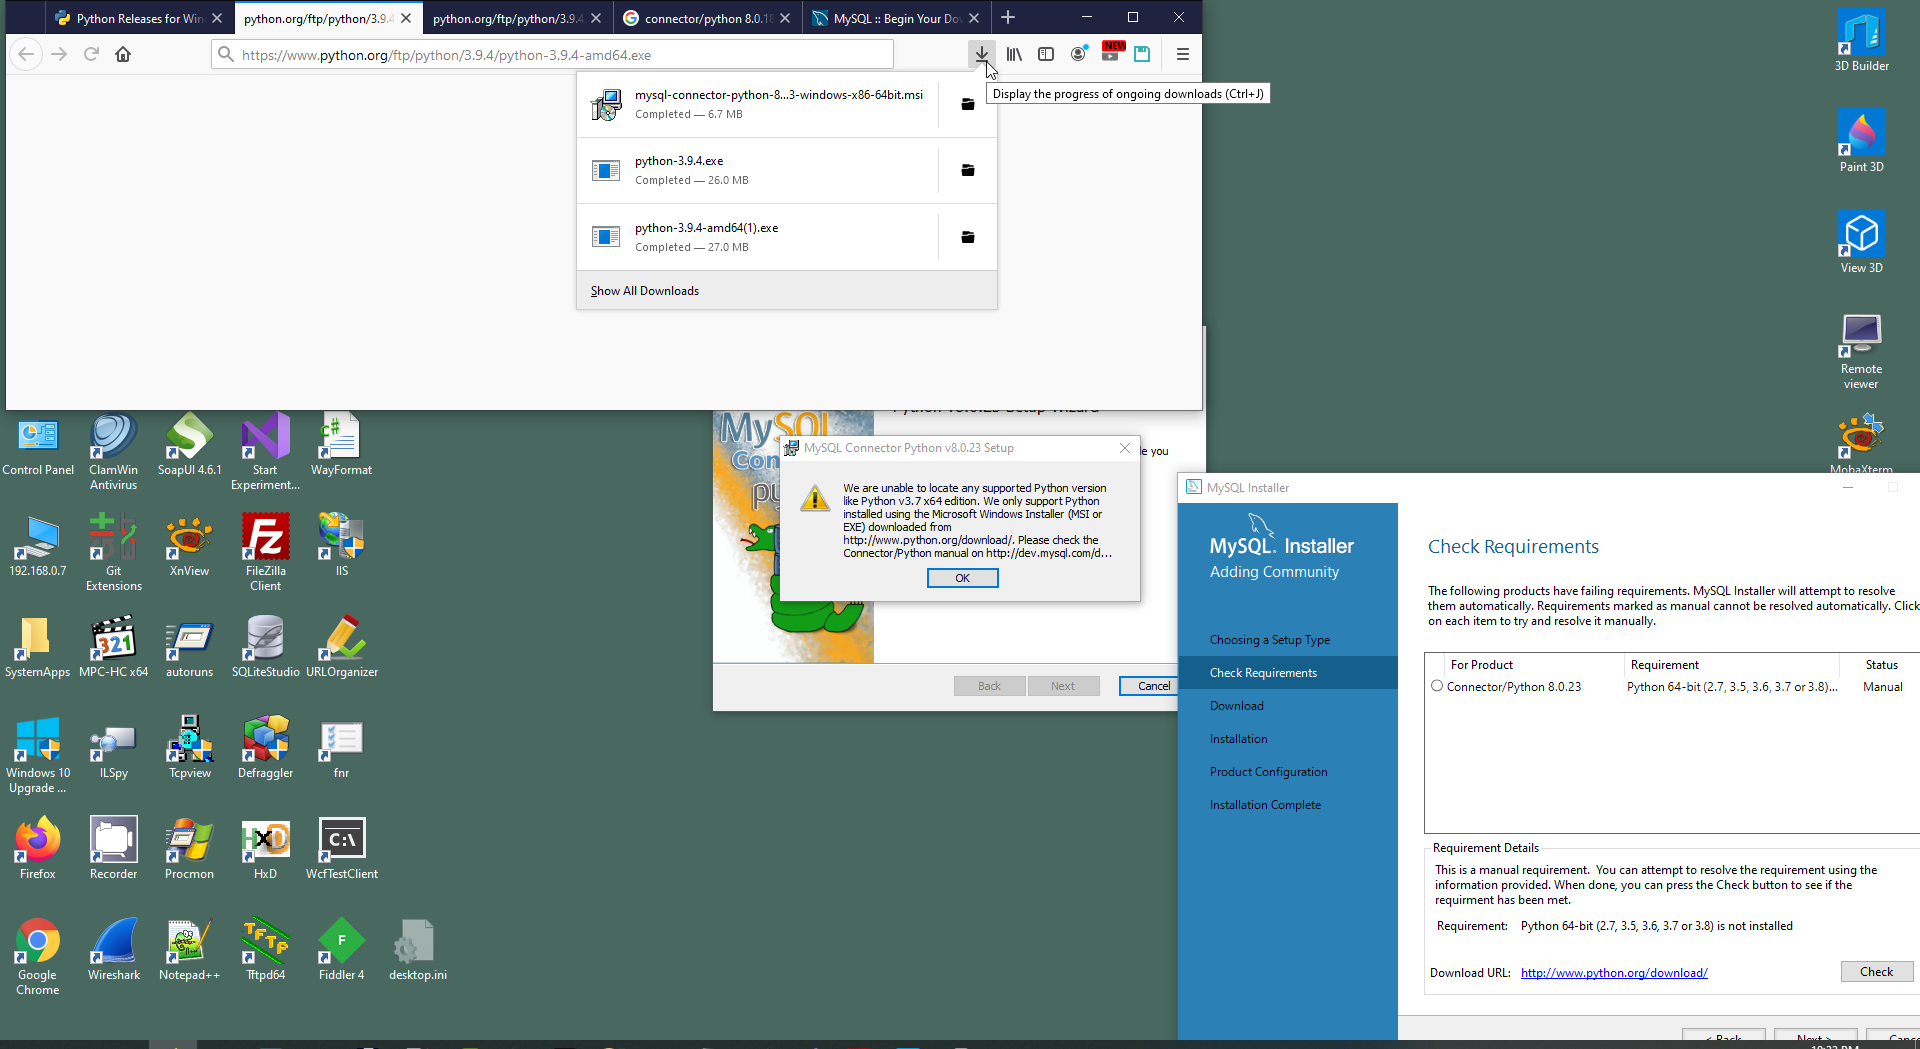Screen dimensions: 1920x1049
Task: Click the toolbar icon with NEW badge
Action: [1111, 52]
